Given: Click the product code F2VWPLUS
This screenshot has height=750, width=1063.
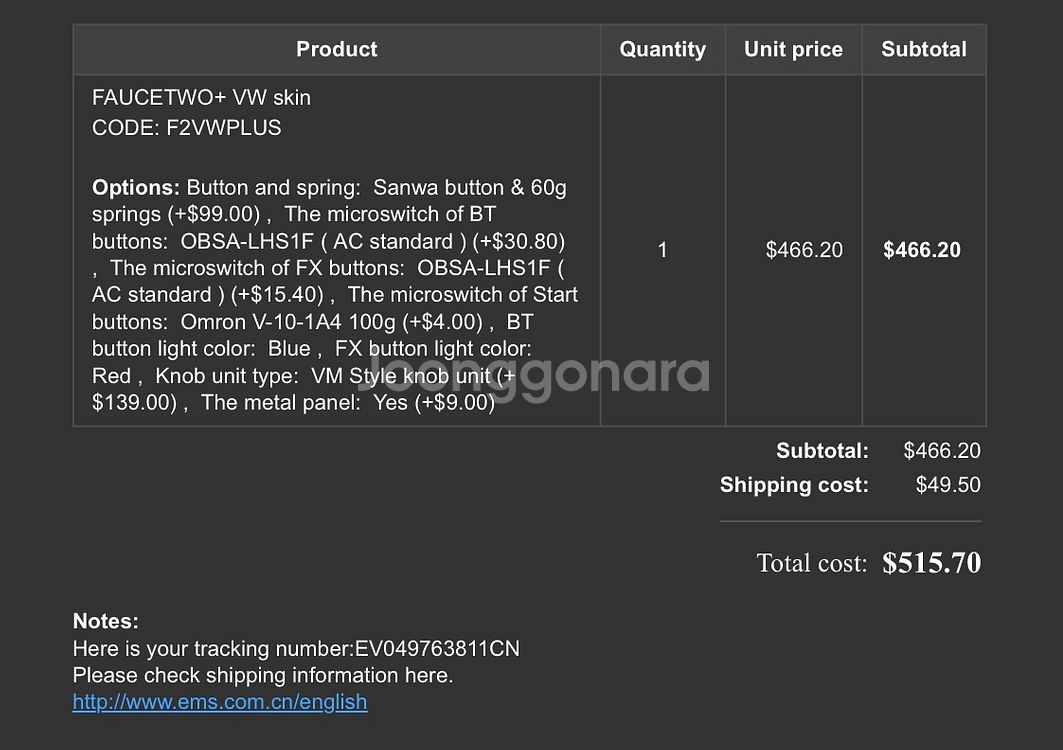Looking at the screenshot, I should pyautogui.click(x=224, y=127).
